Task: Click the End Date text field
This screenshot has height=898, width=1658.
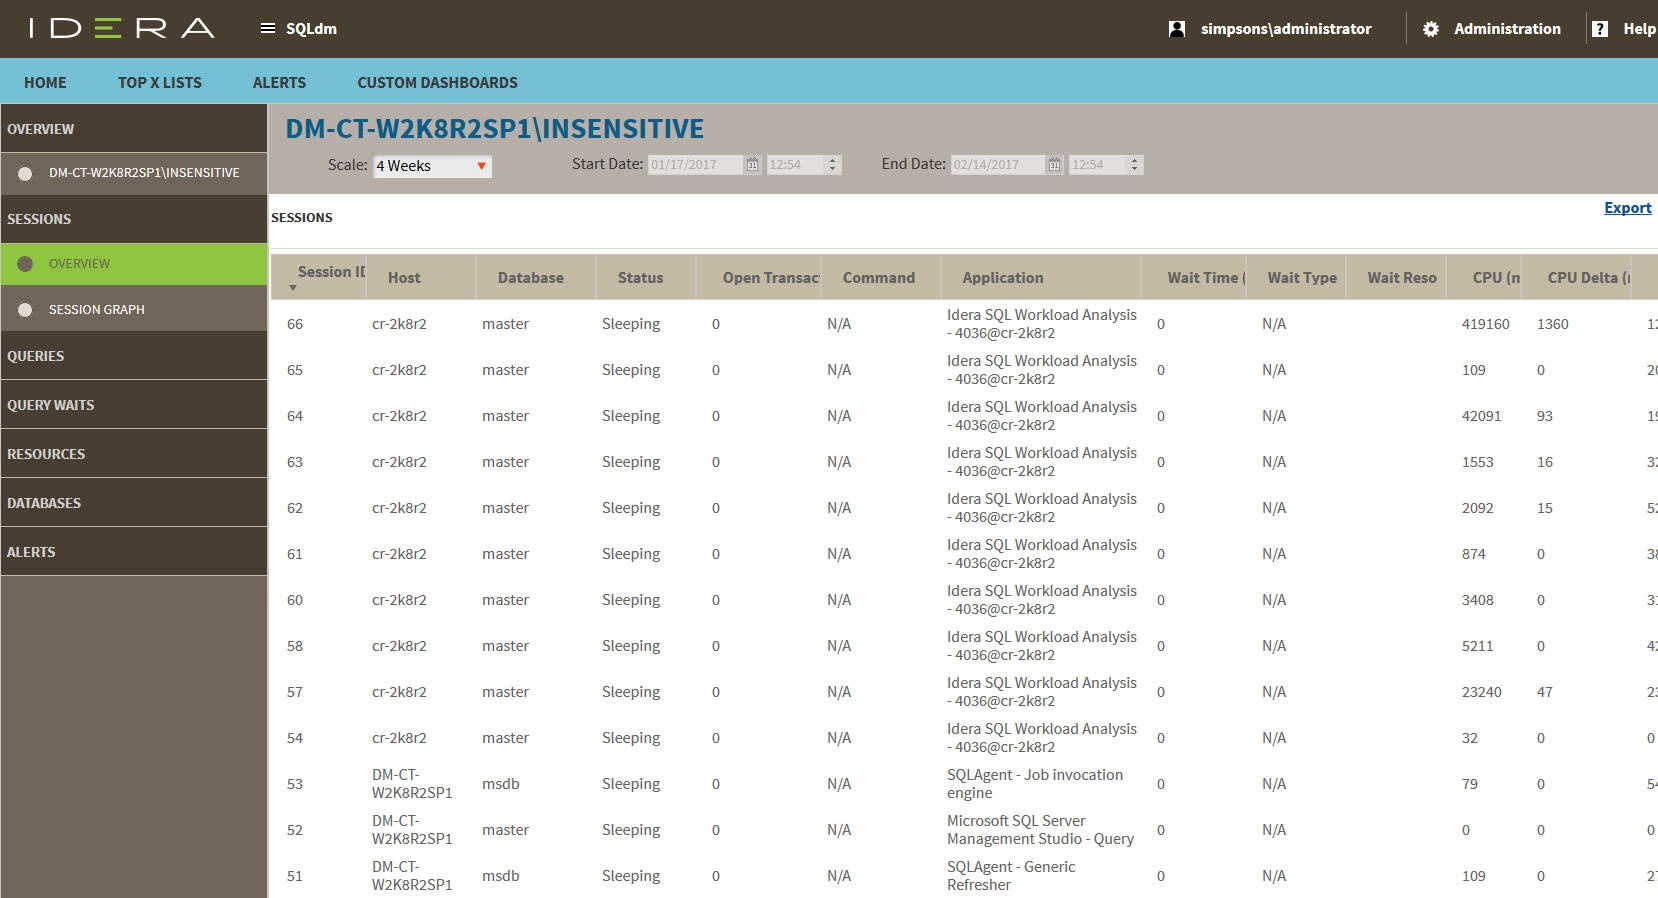Action: (x=996, y=165)
